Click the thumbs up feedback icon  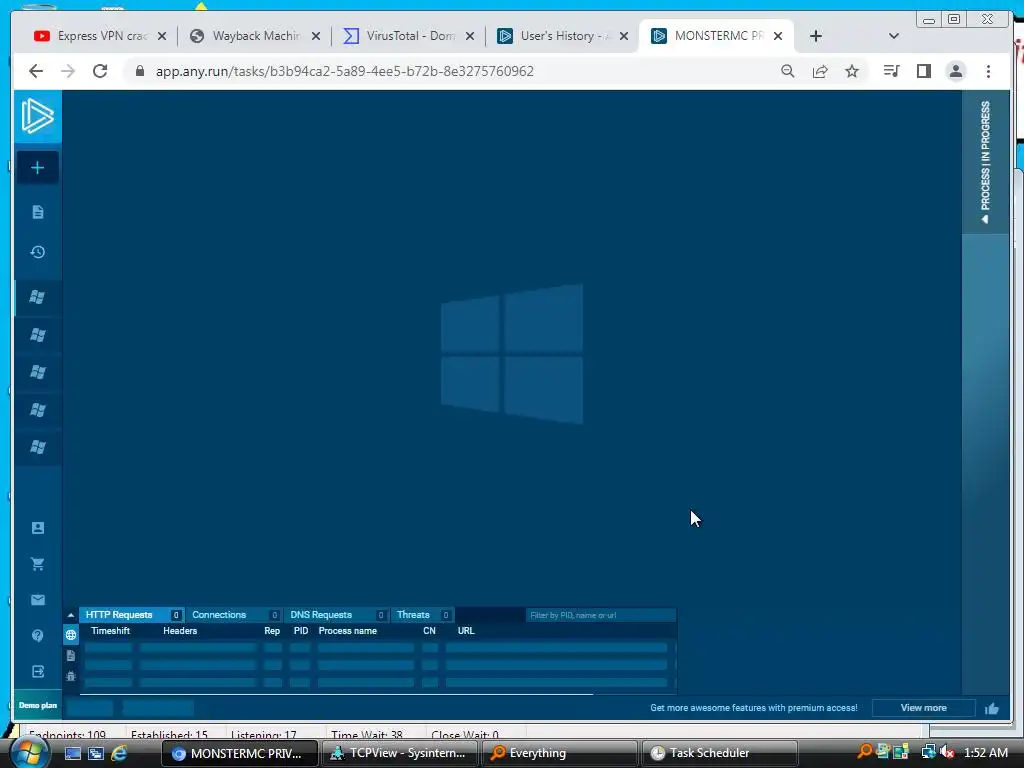click(992, 709)
